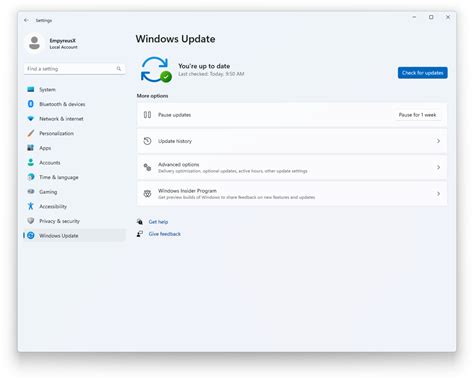Image resolution: width=474 pixels, height=380 pixels.
Task: Click the Find a setting search box
Action: pos(75,69)
